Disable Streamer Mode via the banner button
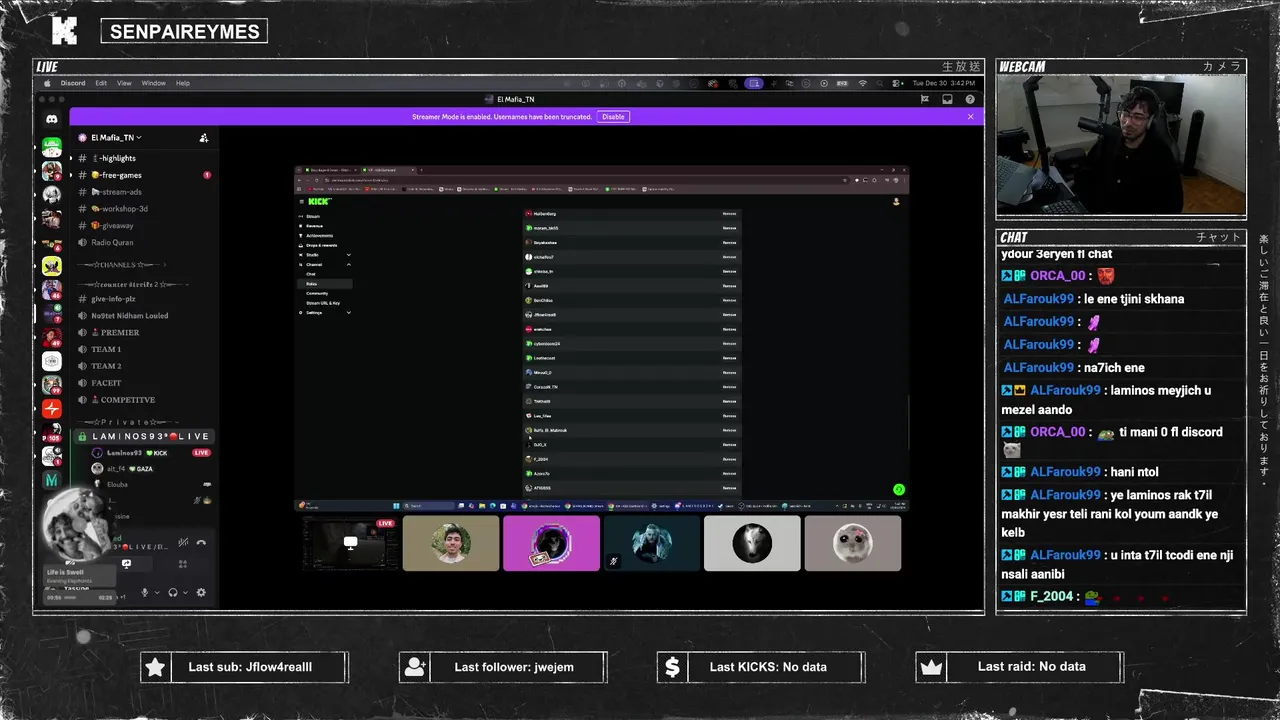Image resolution: width=1280 pixels, height=720 pixels. click(x=613, y=116)
